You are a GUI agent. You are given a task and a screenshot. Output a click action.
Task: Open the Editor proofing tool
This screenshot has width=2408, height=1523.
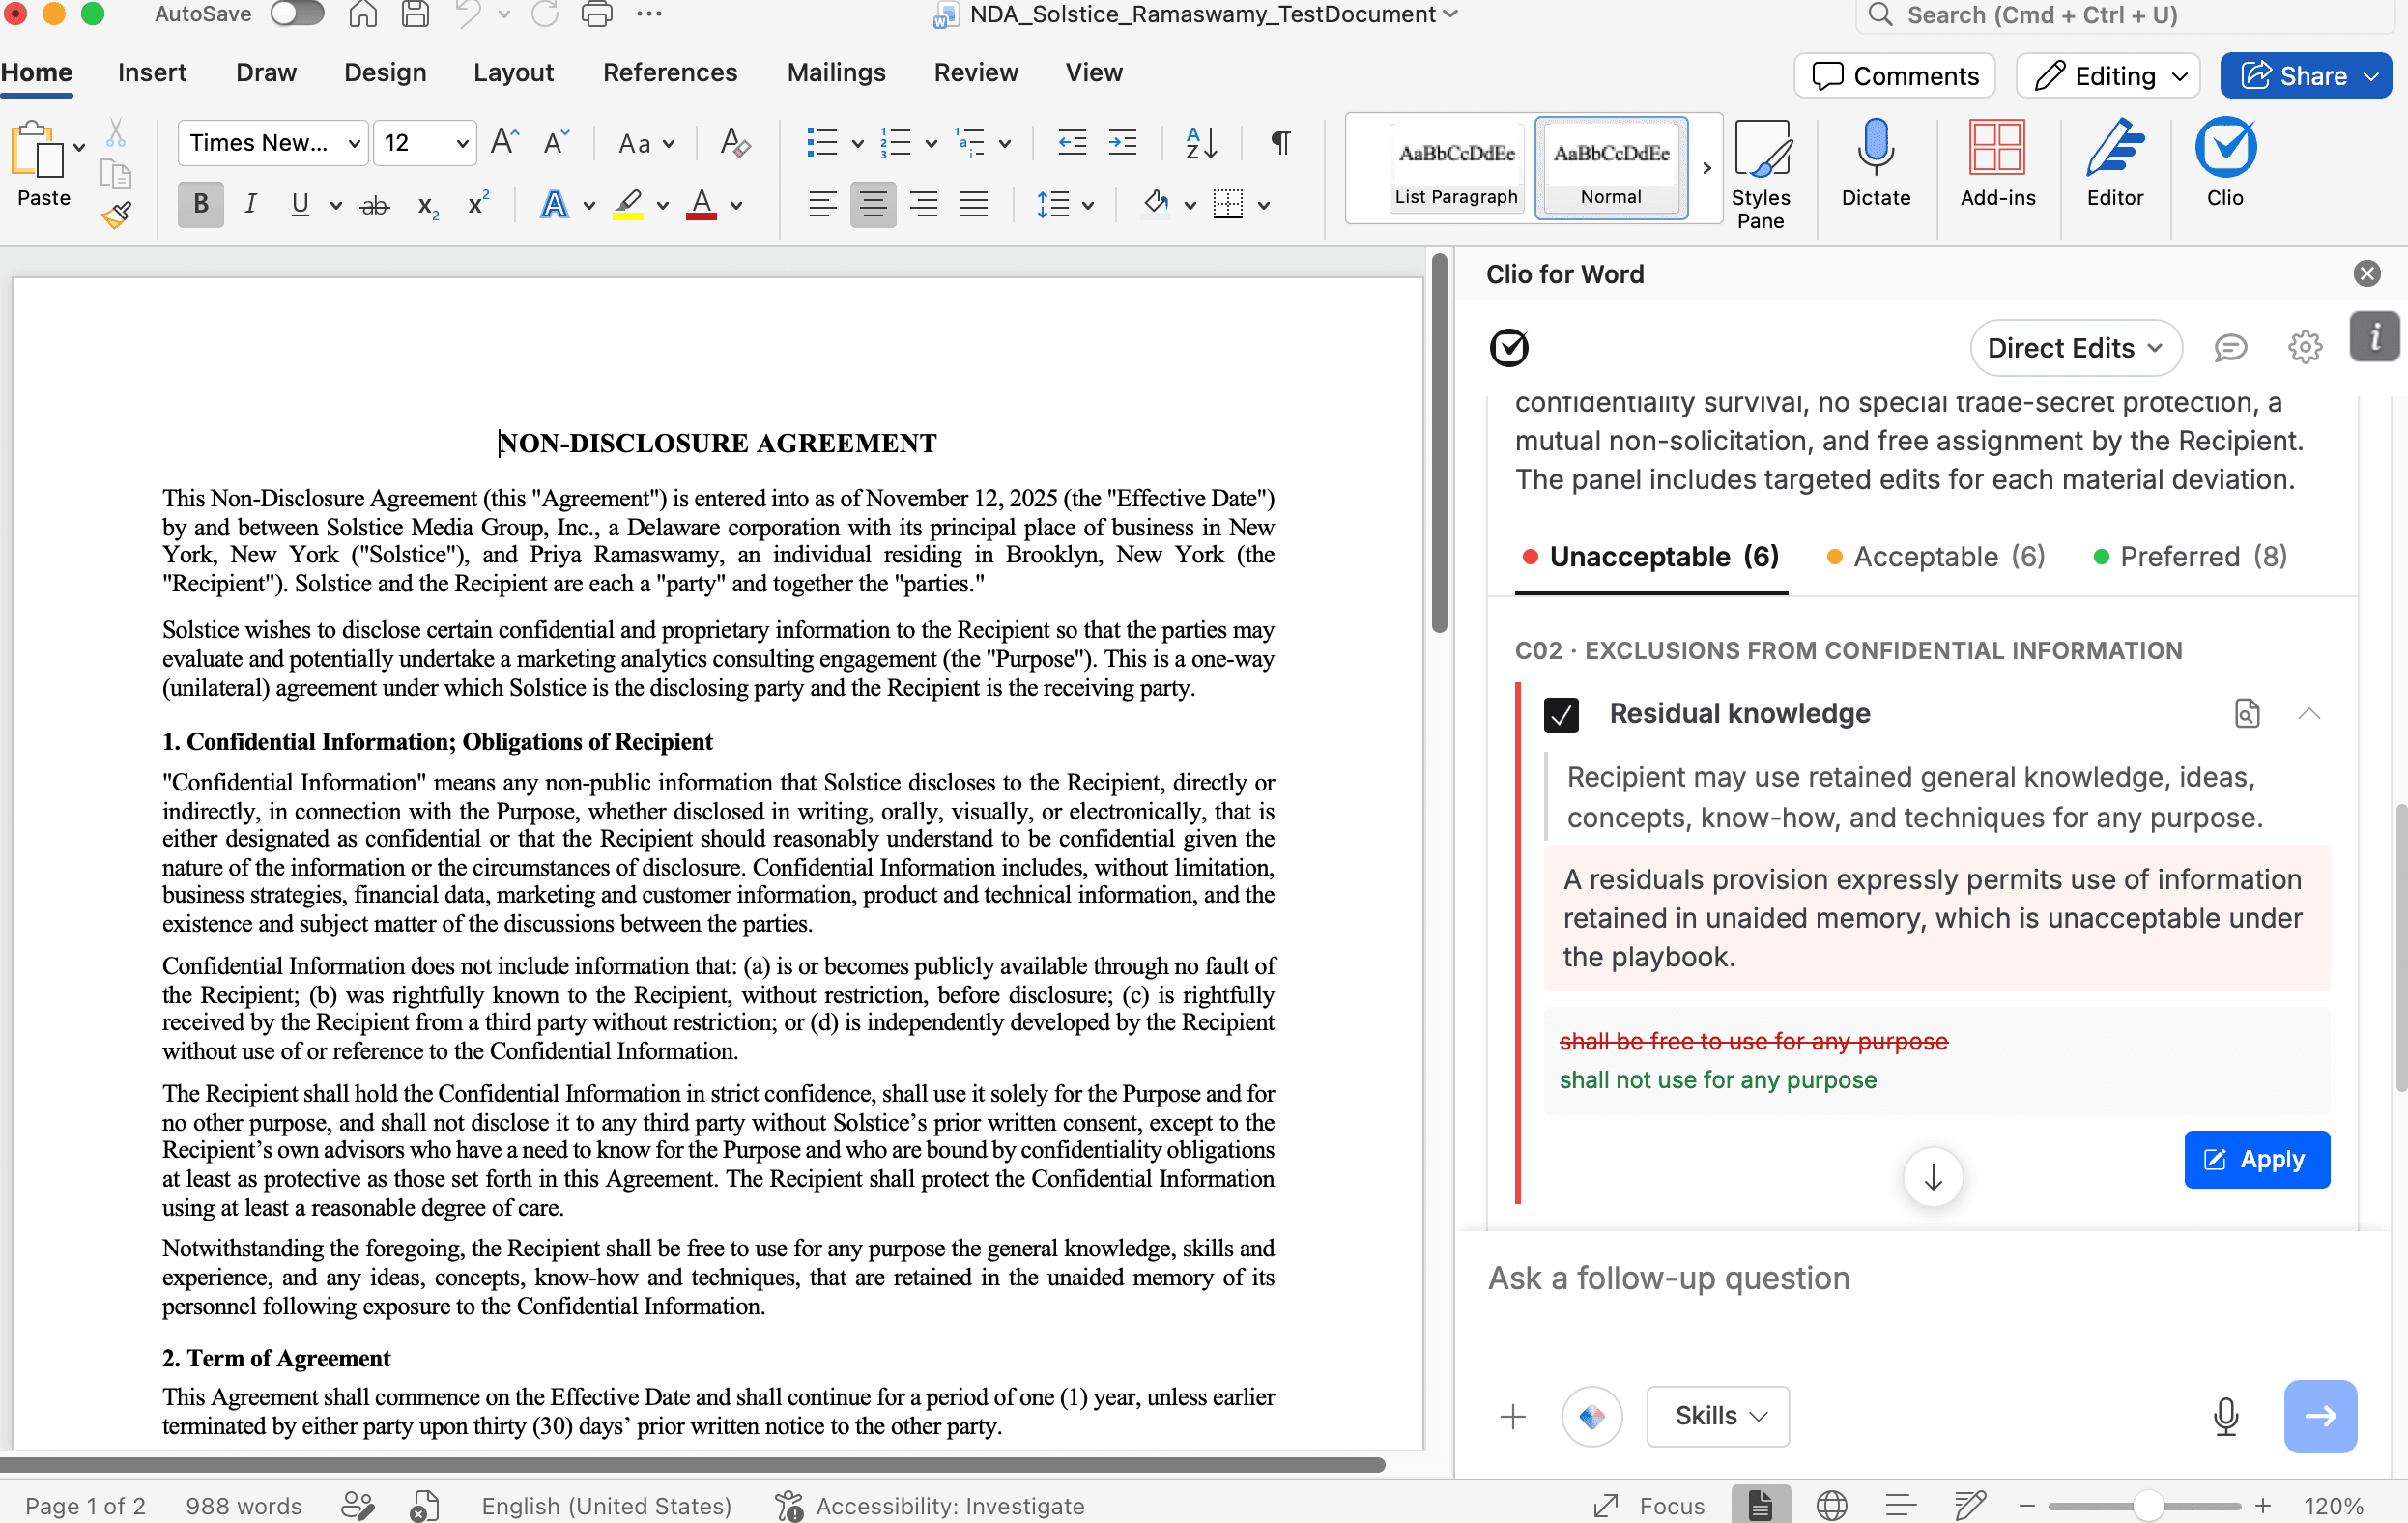click(2114, 164)
